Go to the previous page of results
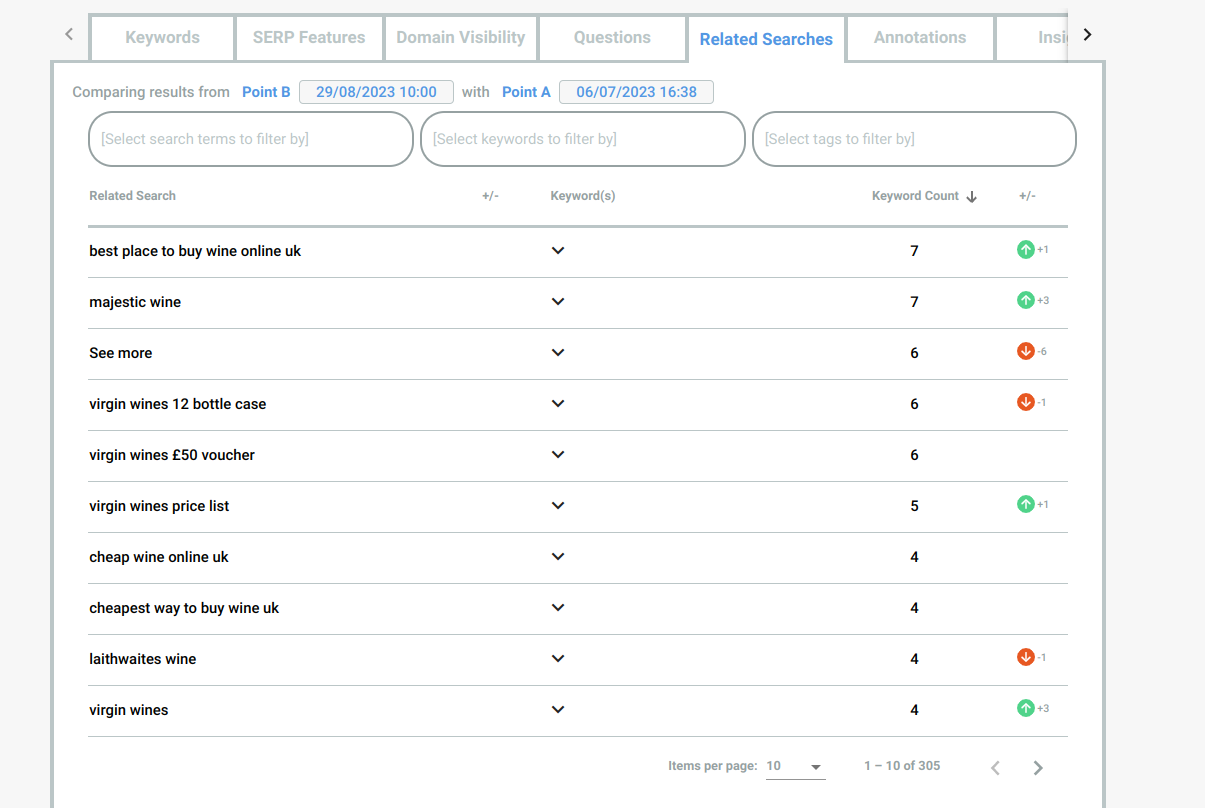Screen dimensions: 1205x808 [x=995, y=767]
